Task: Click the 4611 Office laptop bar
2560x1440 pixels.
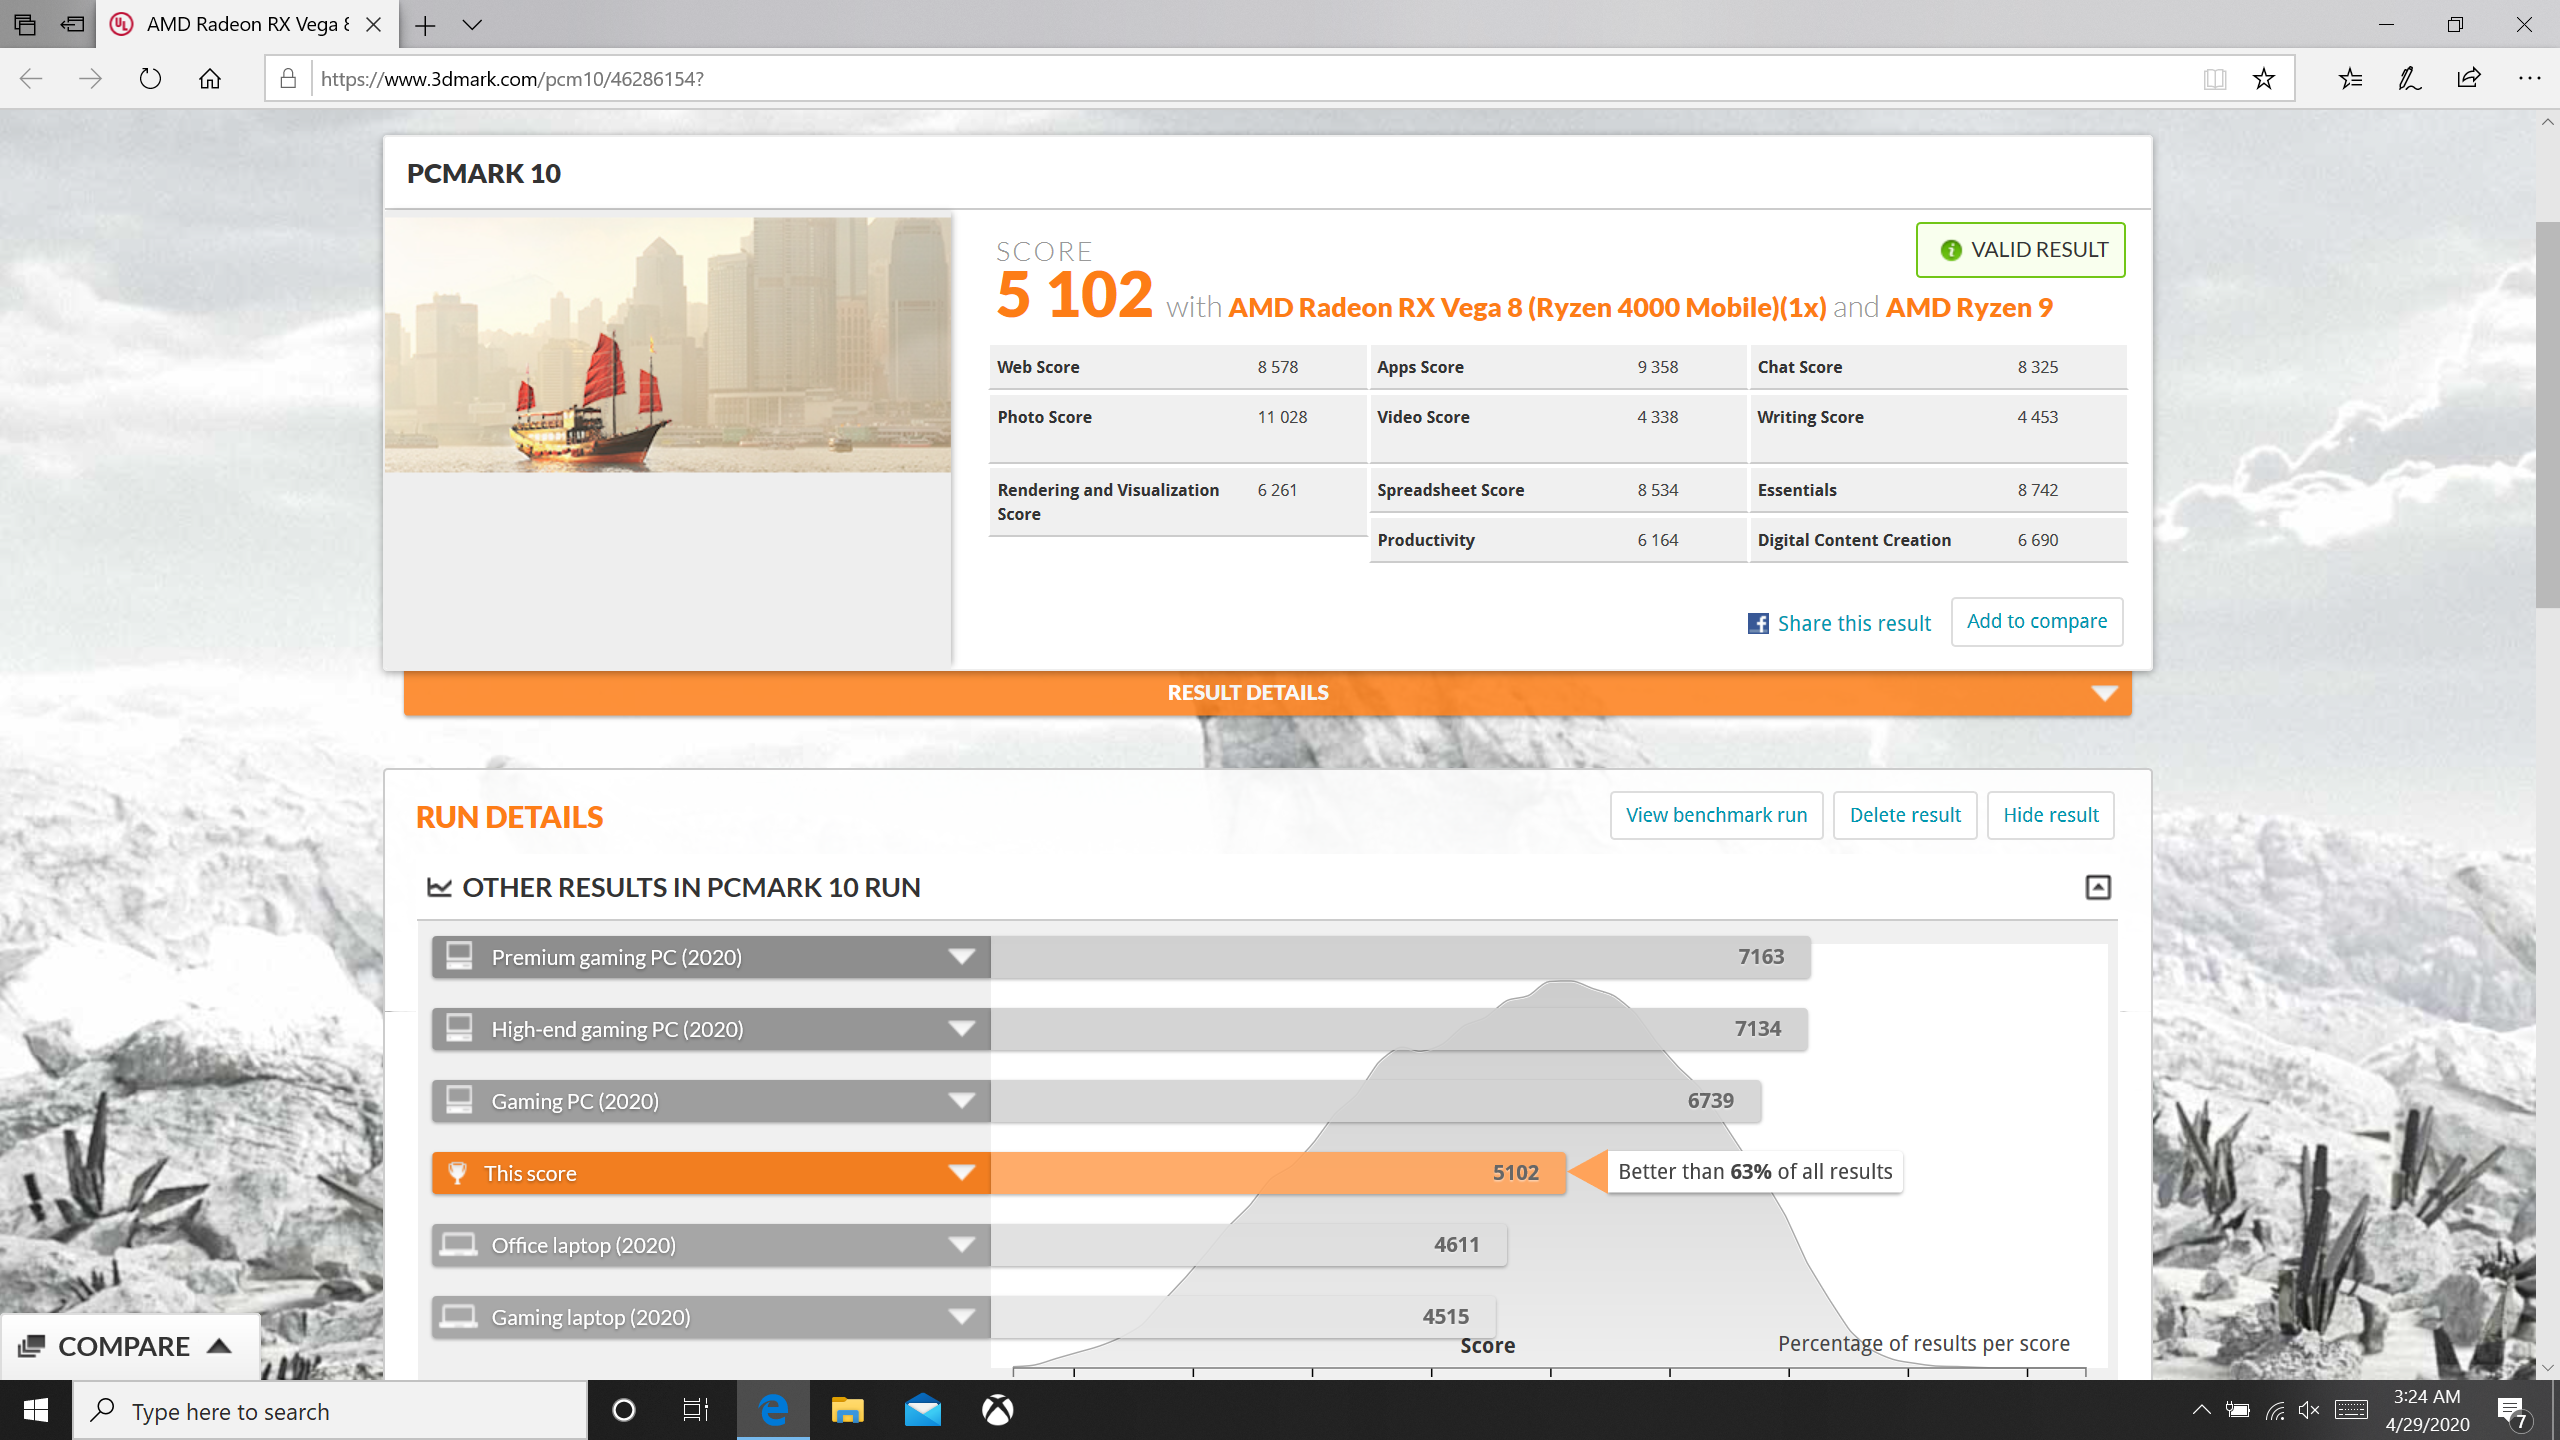Action: coord(1248,1245)
